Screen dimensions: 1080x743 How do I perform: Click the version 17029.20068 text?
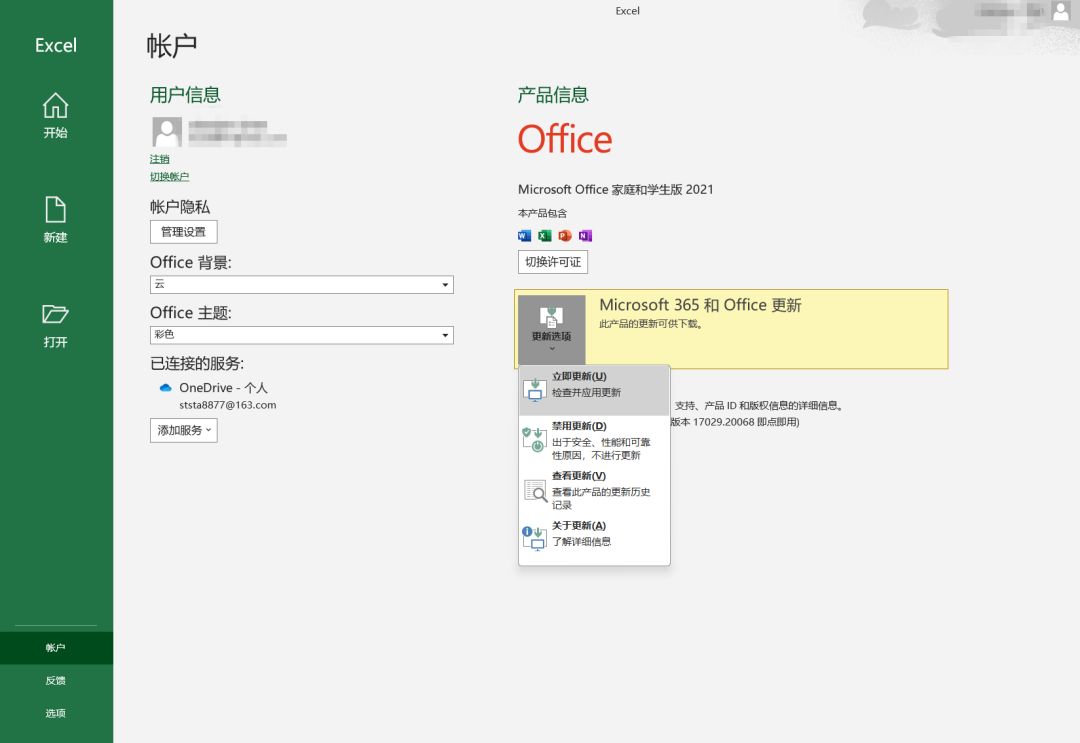735,422
